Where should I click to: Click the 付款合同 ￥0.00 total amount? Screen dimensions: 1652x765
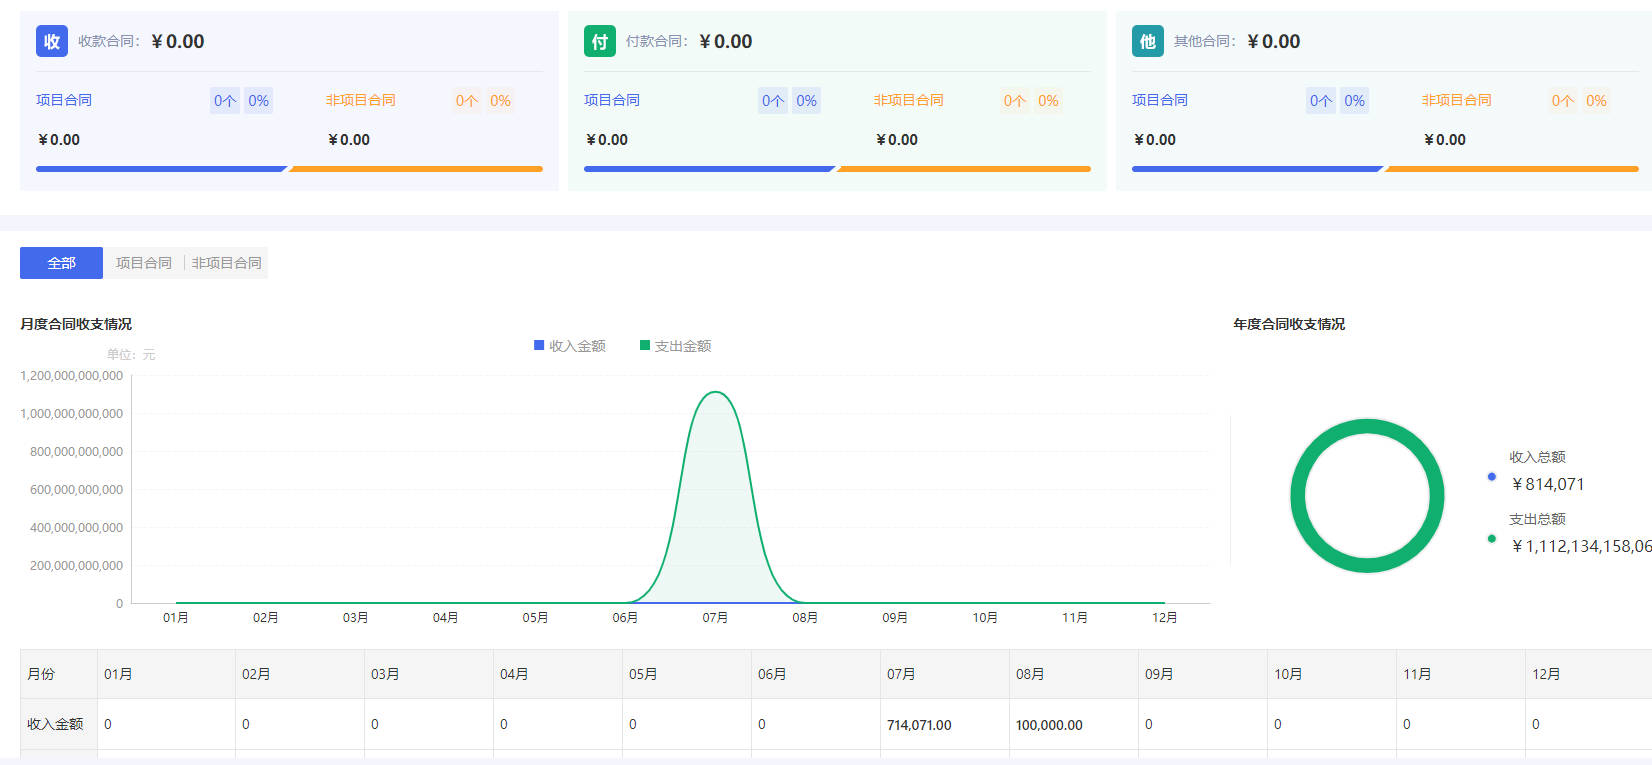(x=726, y=41)
